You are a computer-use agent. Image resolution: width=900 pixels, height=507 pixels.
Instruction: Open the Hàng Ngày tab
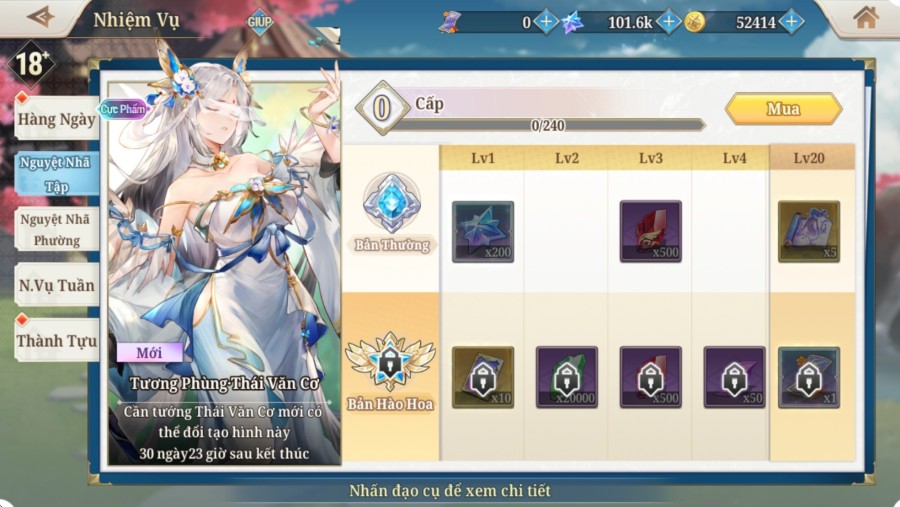tap(56, 119)
